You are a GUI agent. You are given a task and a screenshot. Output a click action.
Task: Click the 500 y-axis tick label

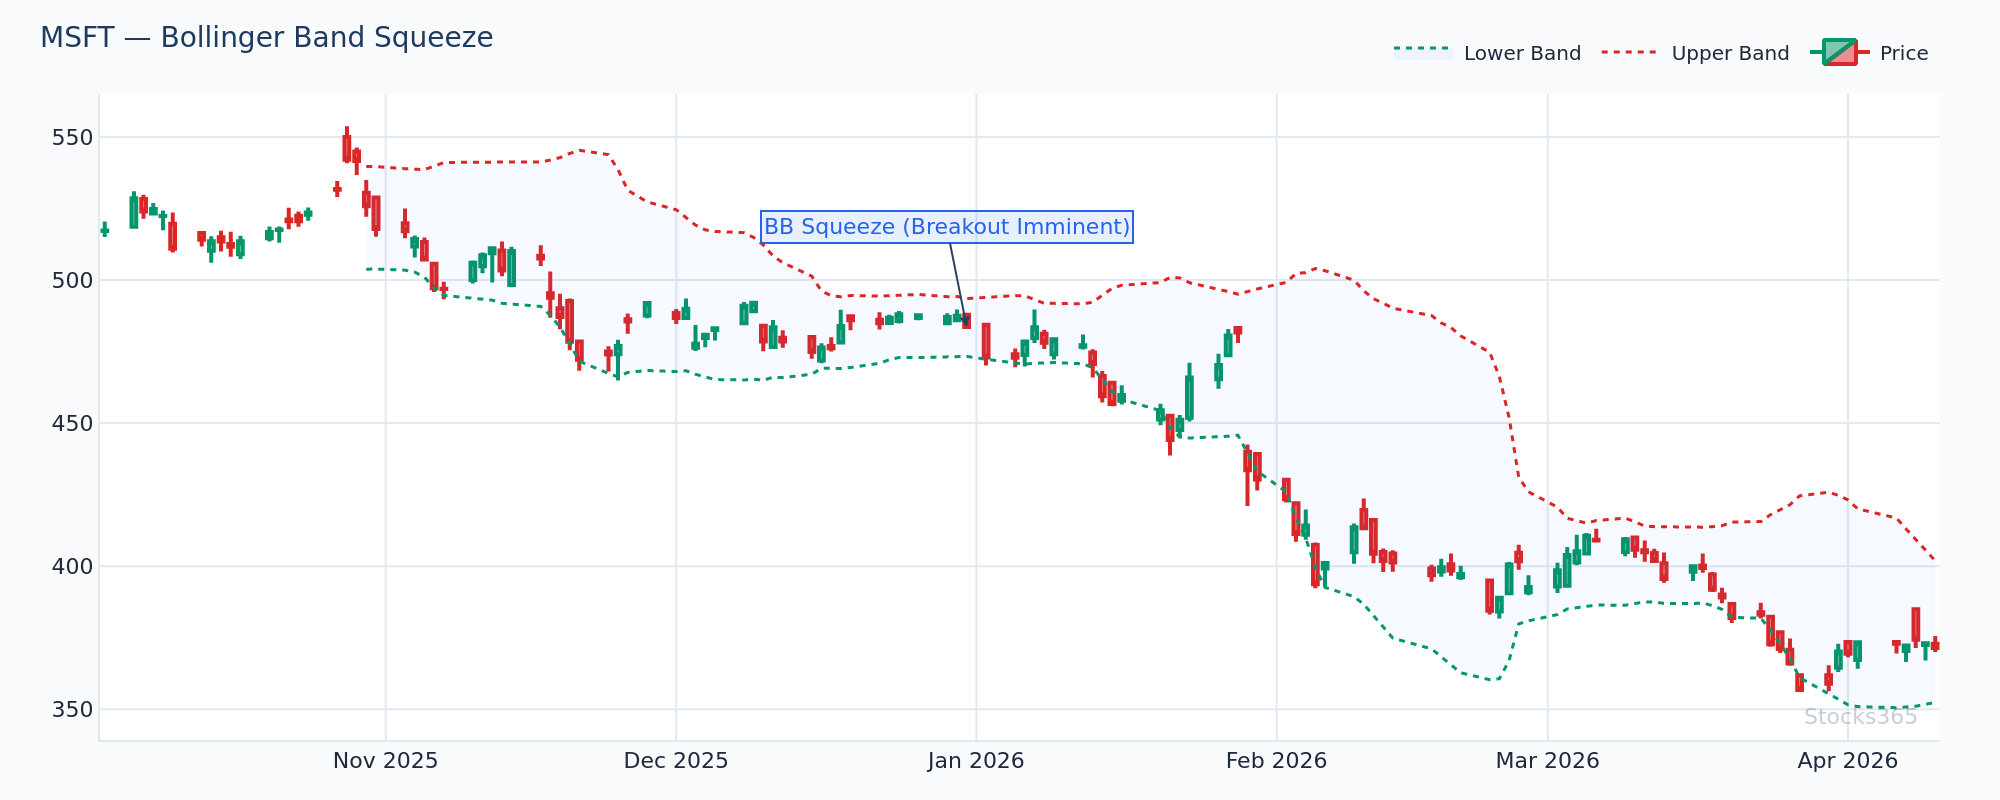[x=72, y=281]
